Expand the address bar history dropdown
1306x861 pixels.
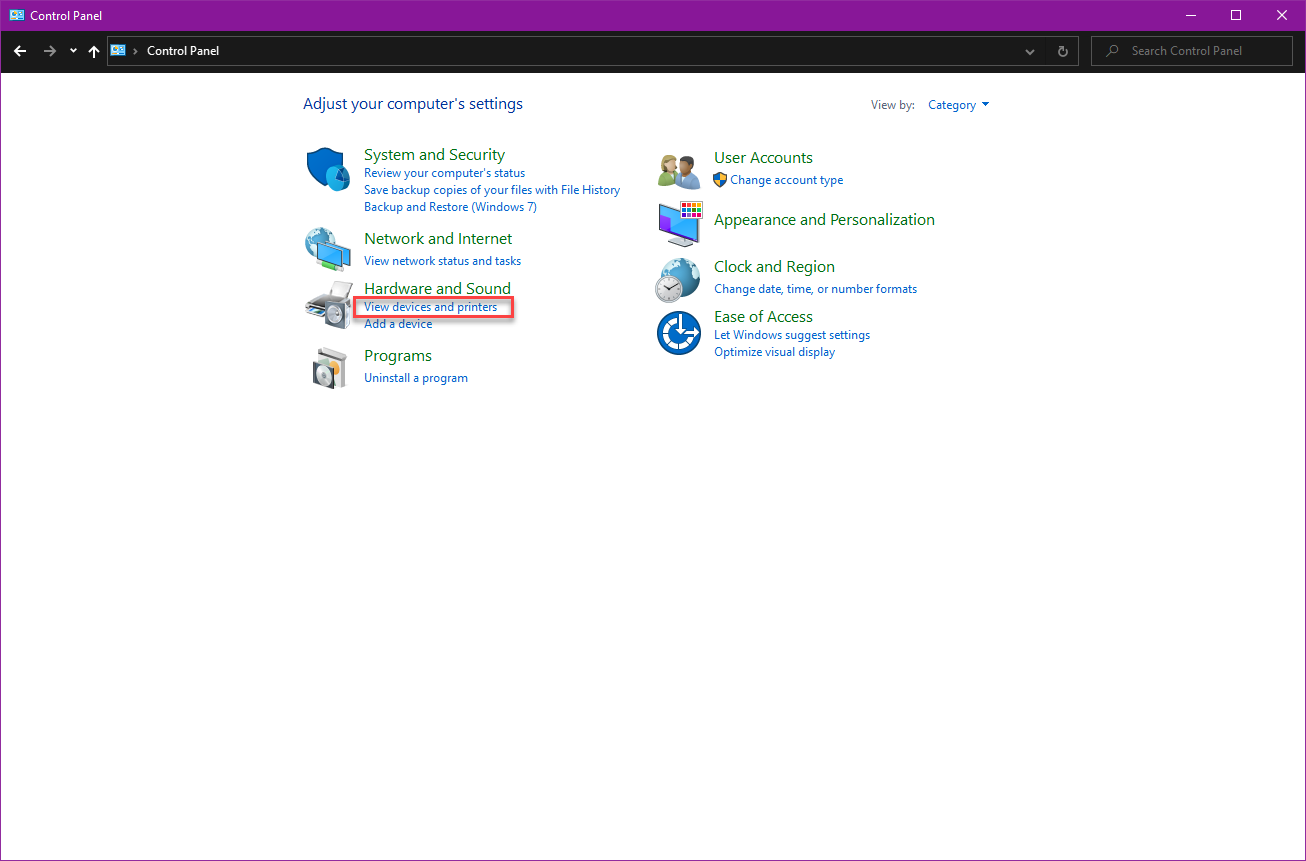1031,51
